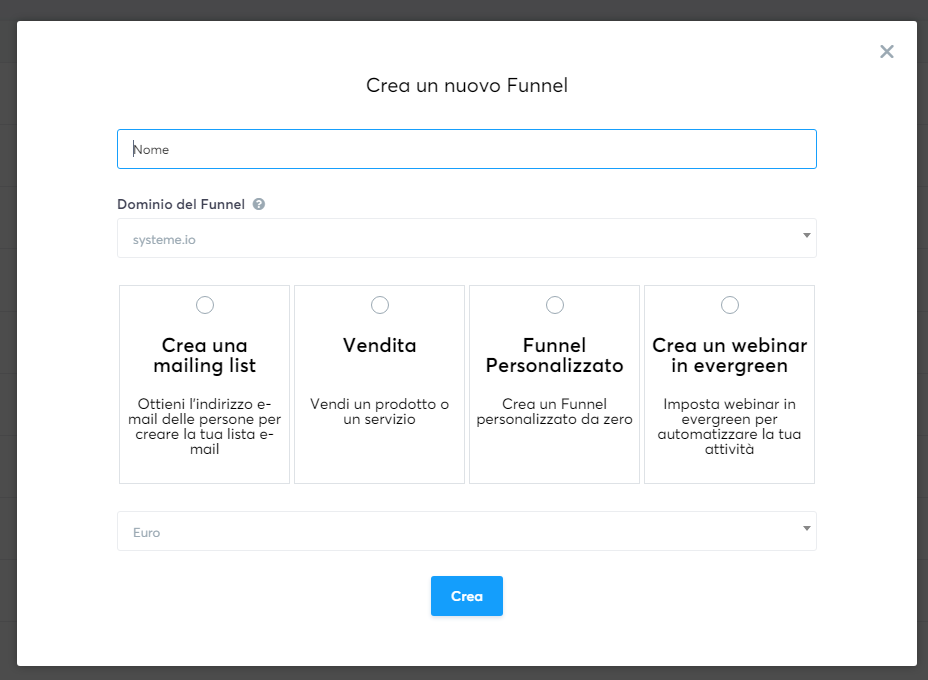Select the Funnel Personalizzato radio button
This screenshot has height=680, width=928.
pyautogui.click(x=554, y=305)
